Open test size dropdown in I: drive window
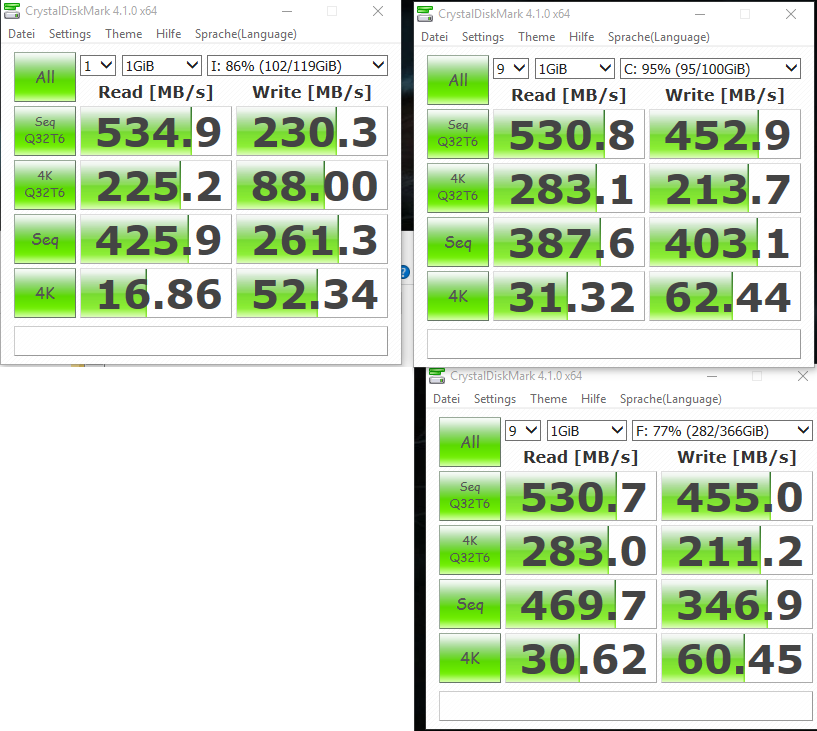 162,66
